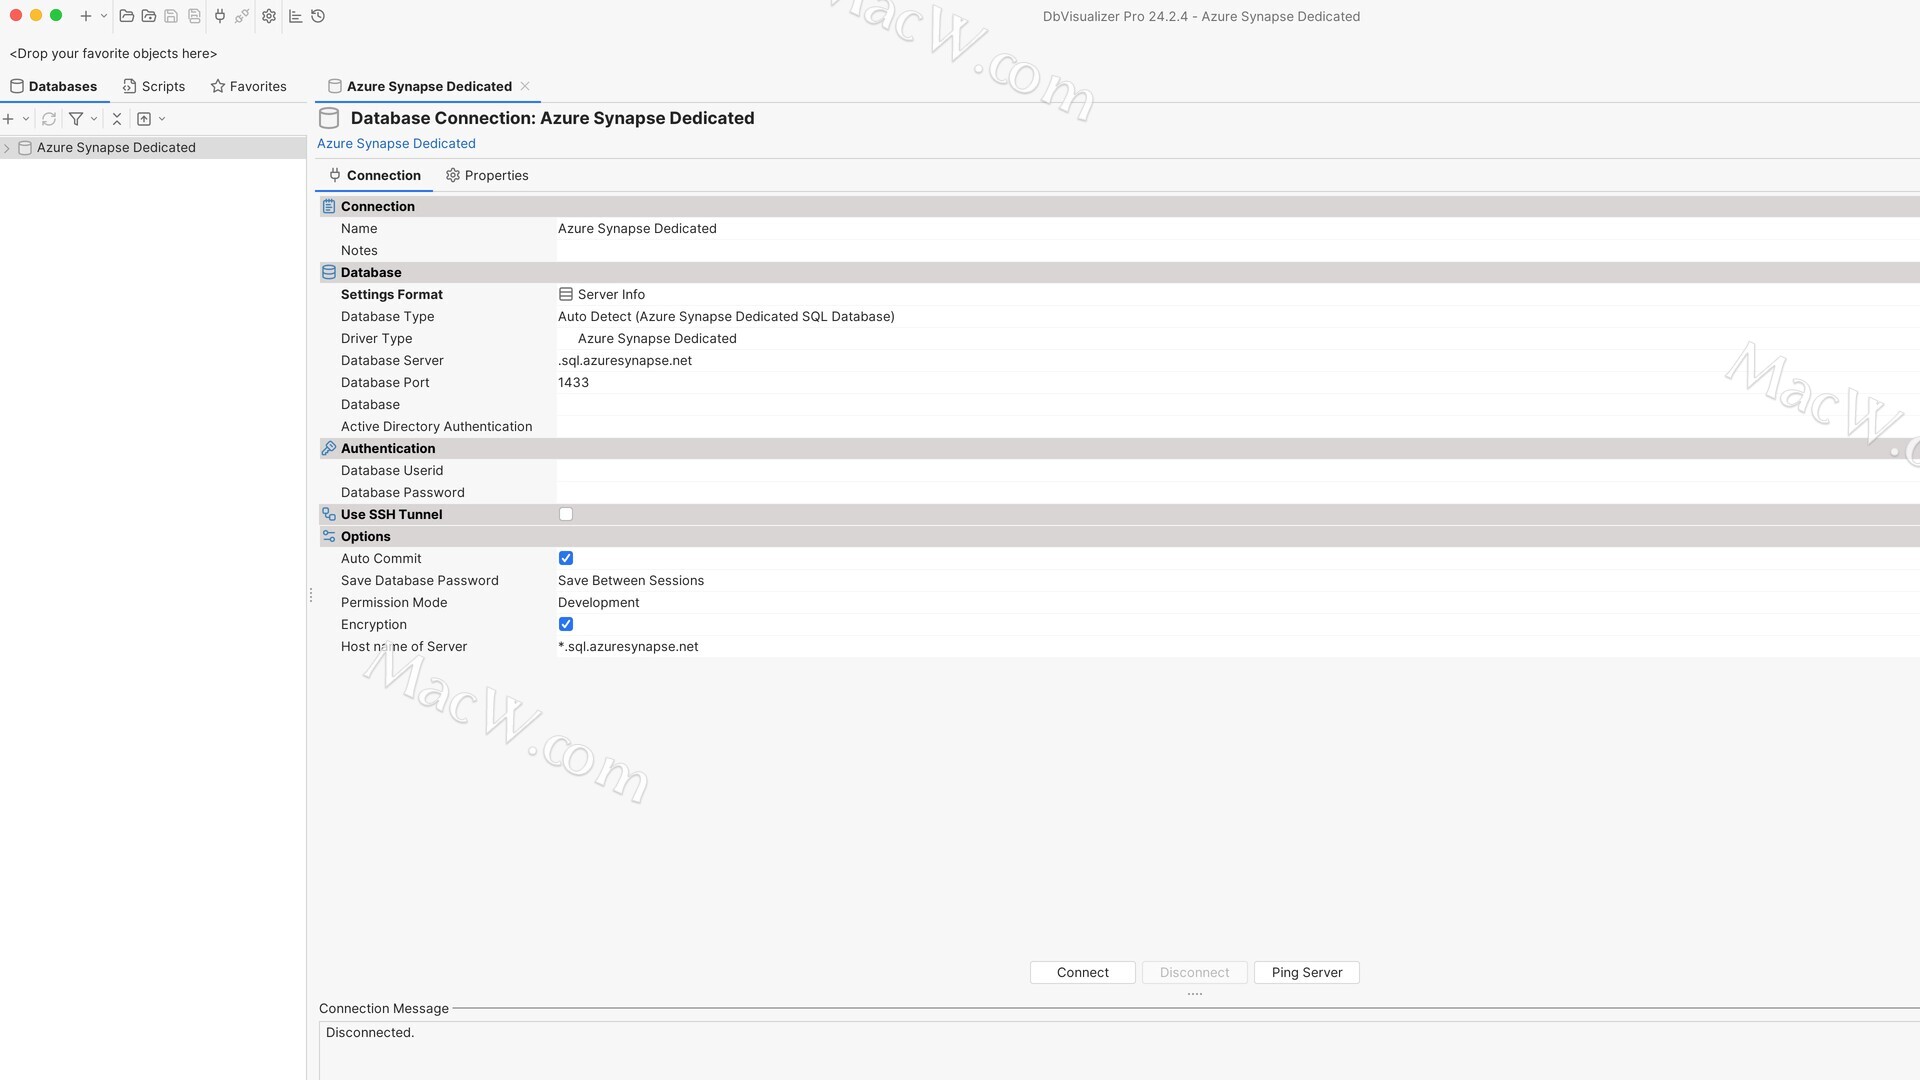Uncheck the Auto Commit checkbox
Image resolution: width=1920 pixels, height=1080 pixels.
tap(566, 558)
